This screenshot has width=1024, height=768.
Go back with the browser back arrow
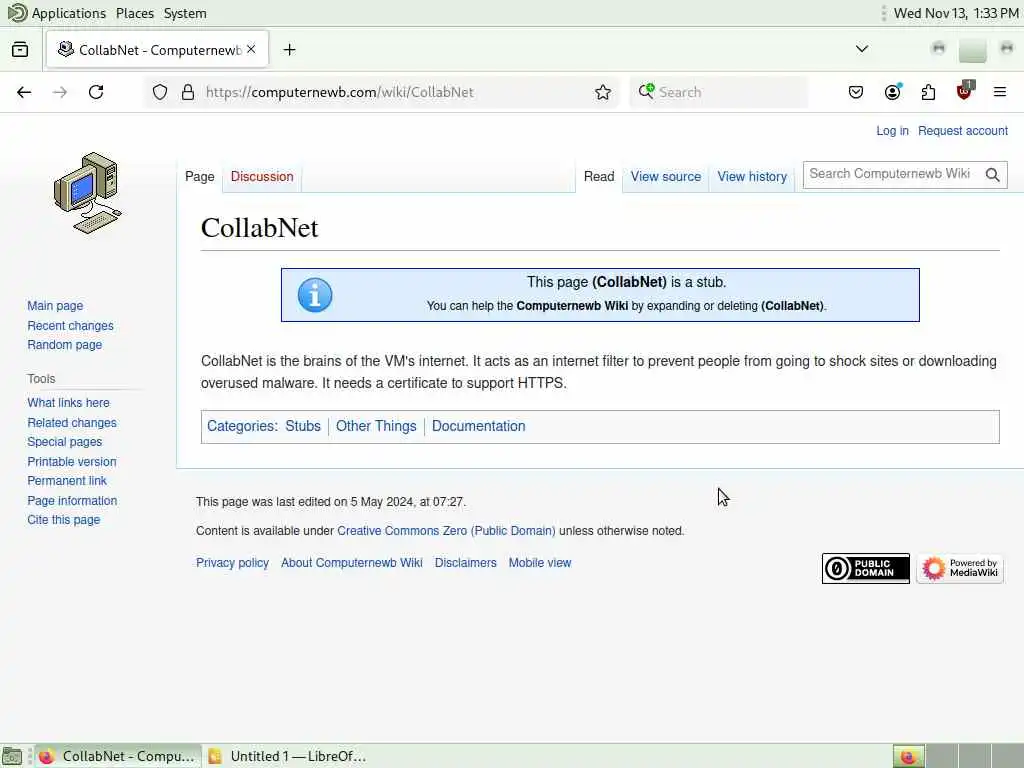24,92
